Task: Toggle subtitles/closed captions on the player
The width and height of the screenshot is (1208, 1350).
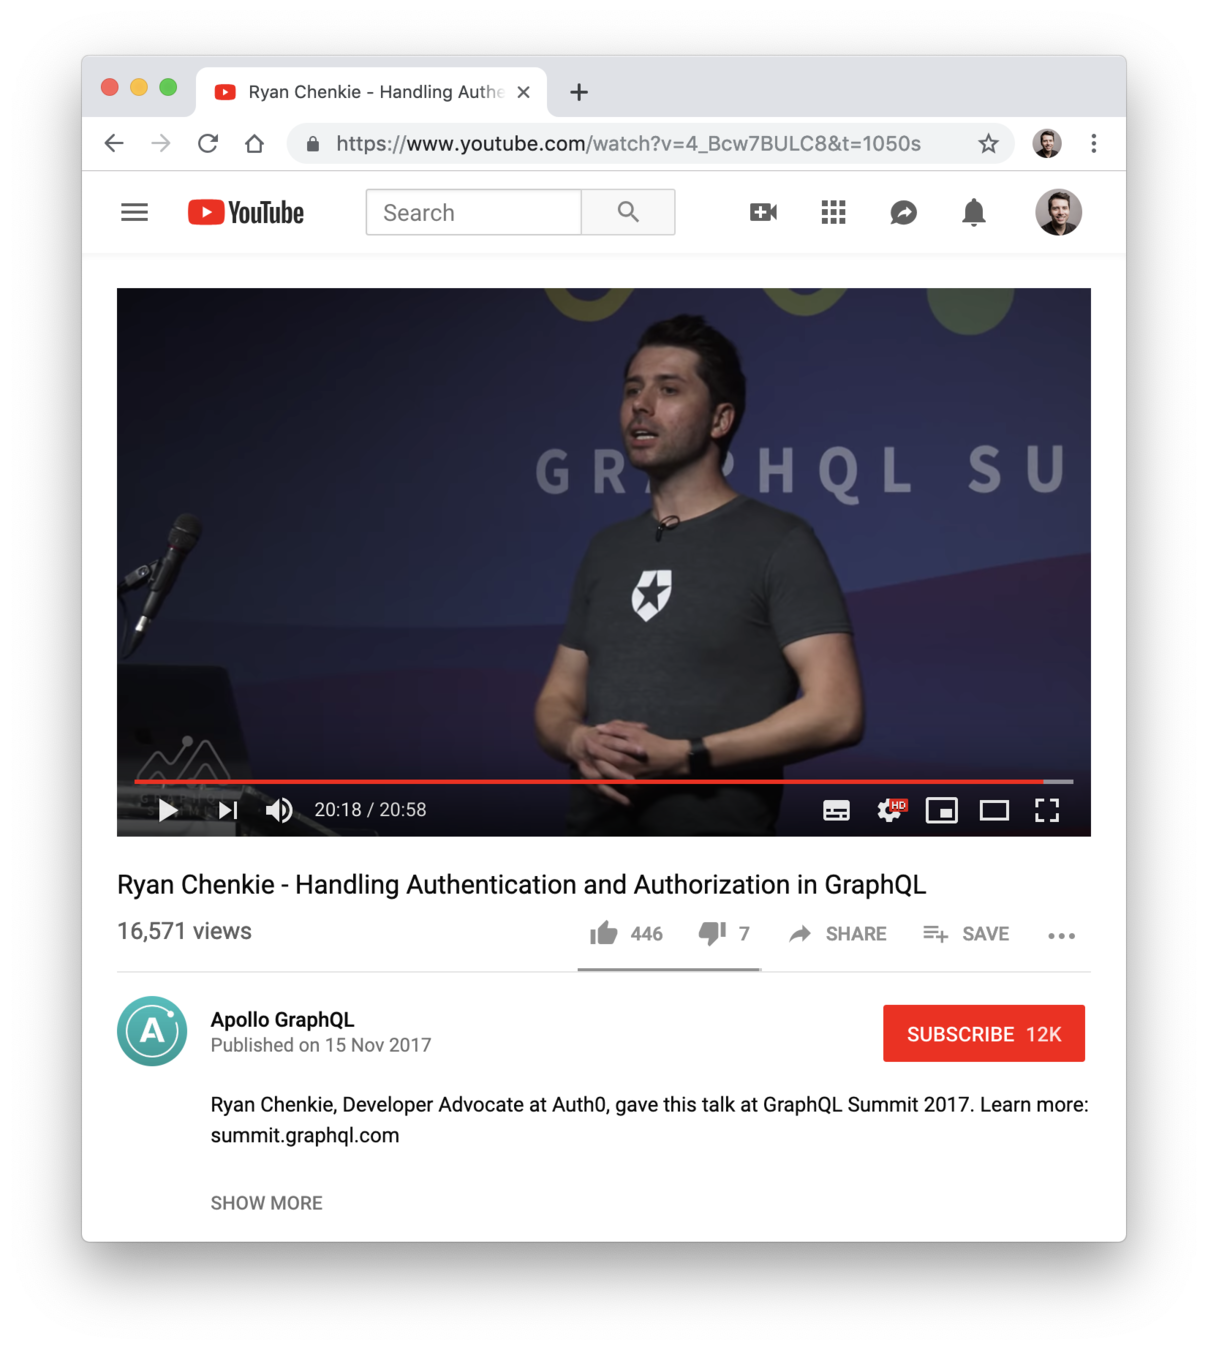Action: pyautogui.click(x=836, y=810)
